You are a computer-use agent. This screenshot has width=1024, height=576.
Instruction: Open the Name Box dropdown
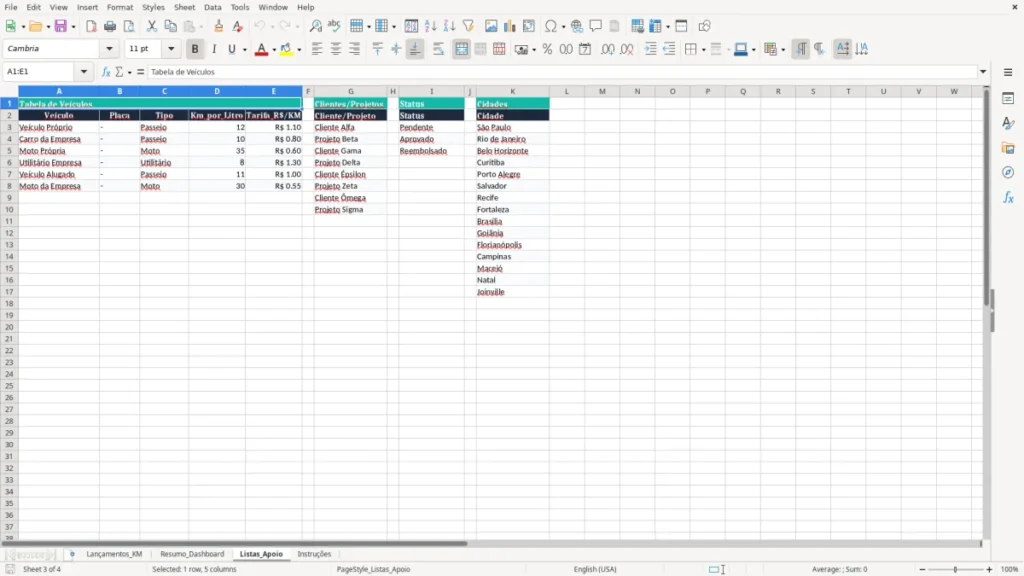[x=84, y=72]
